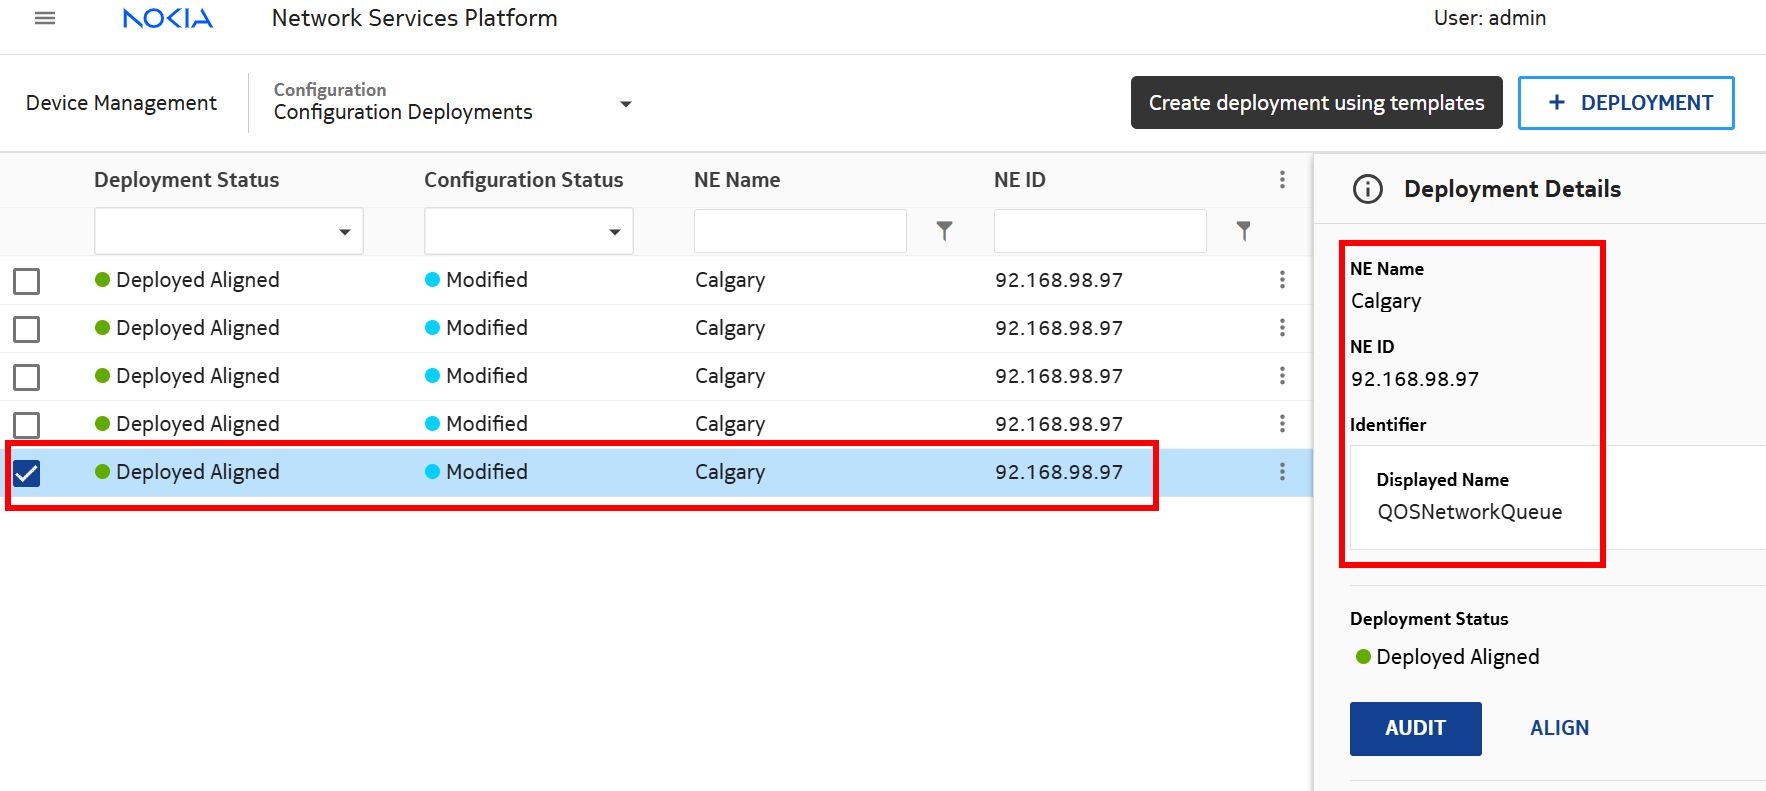Screen dimensions: 1766x791
Task: Open the row actions menu for first Calgary row
Action: click(1282, 280)
